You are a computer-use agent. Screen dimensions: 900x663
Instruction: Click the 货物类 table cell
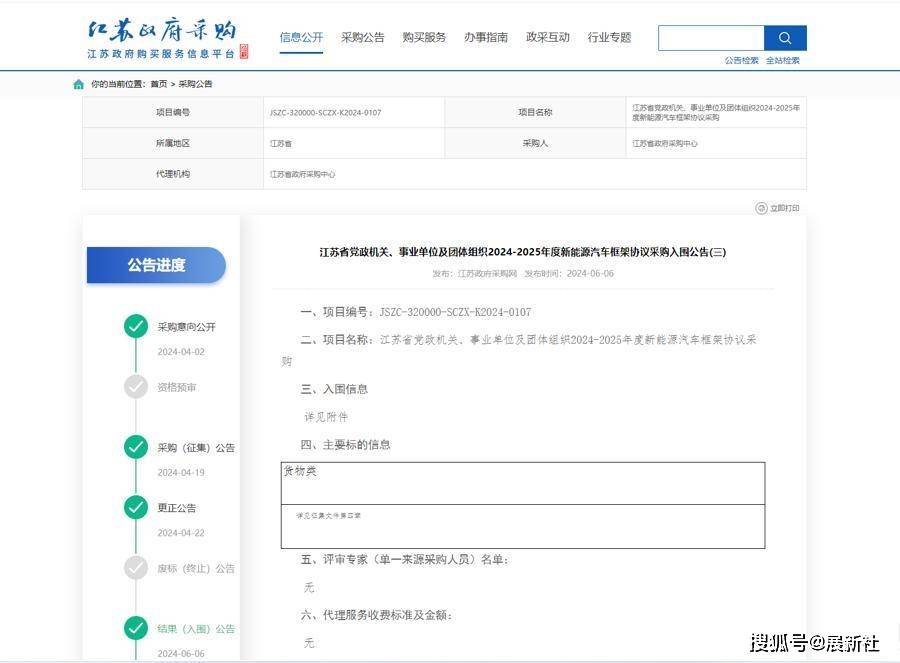coord(523,483)
